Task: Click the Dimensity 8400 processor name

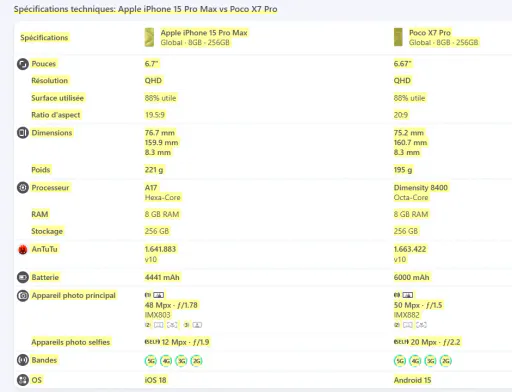Action: (421, 188)
